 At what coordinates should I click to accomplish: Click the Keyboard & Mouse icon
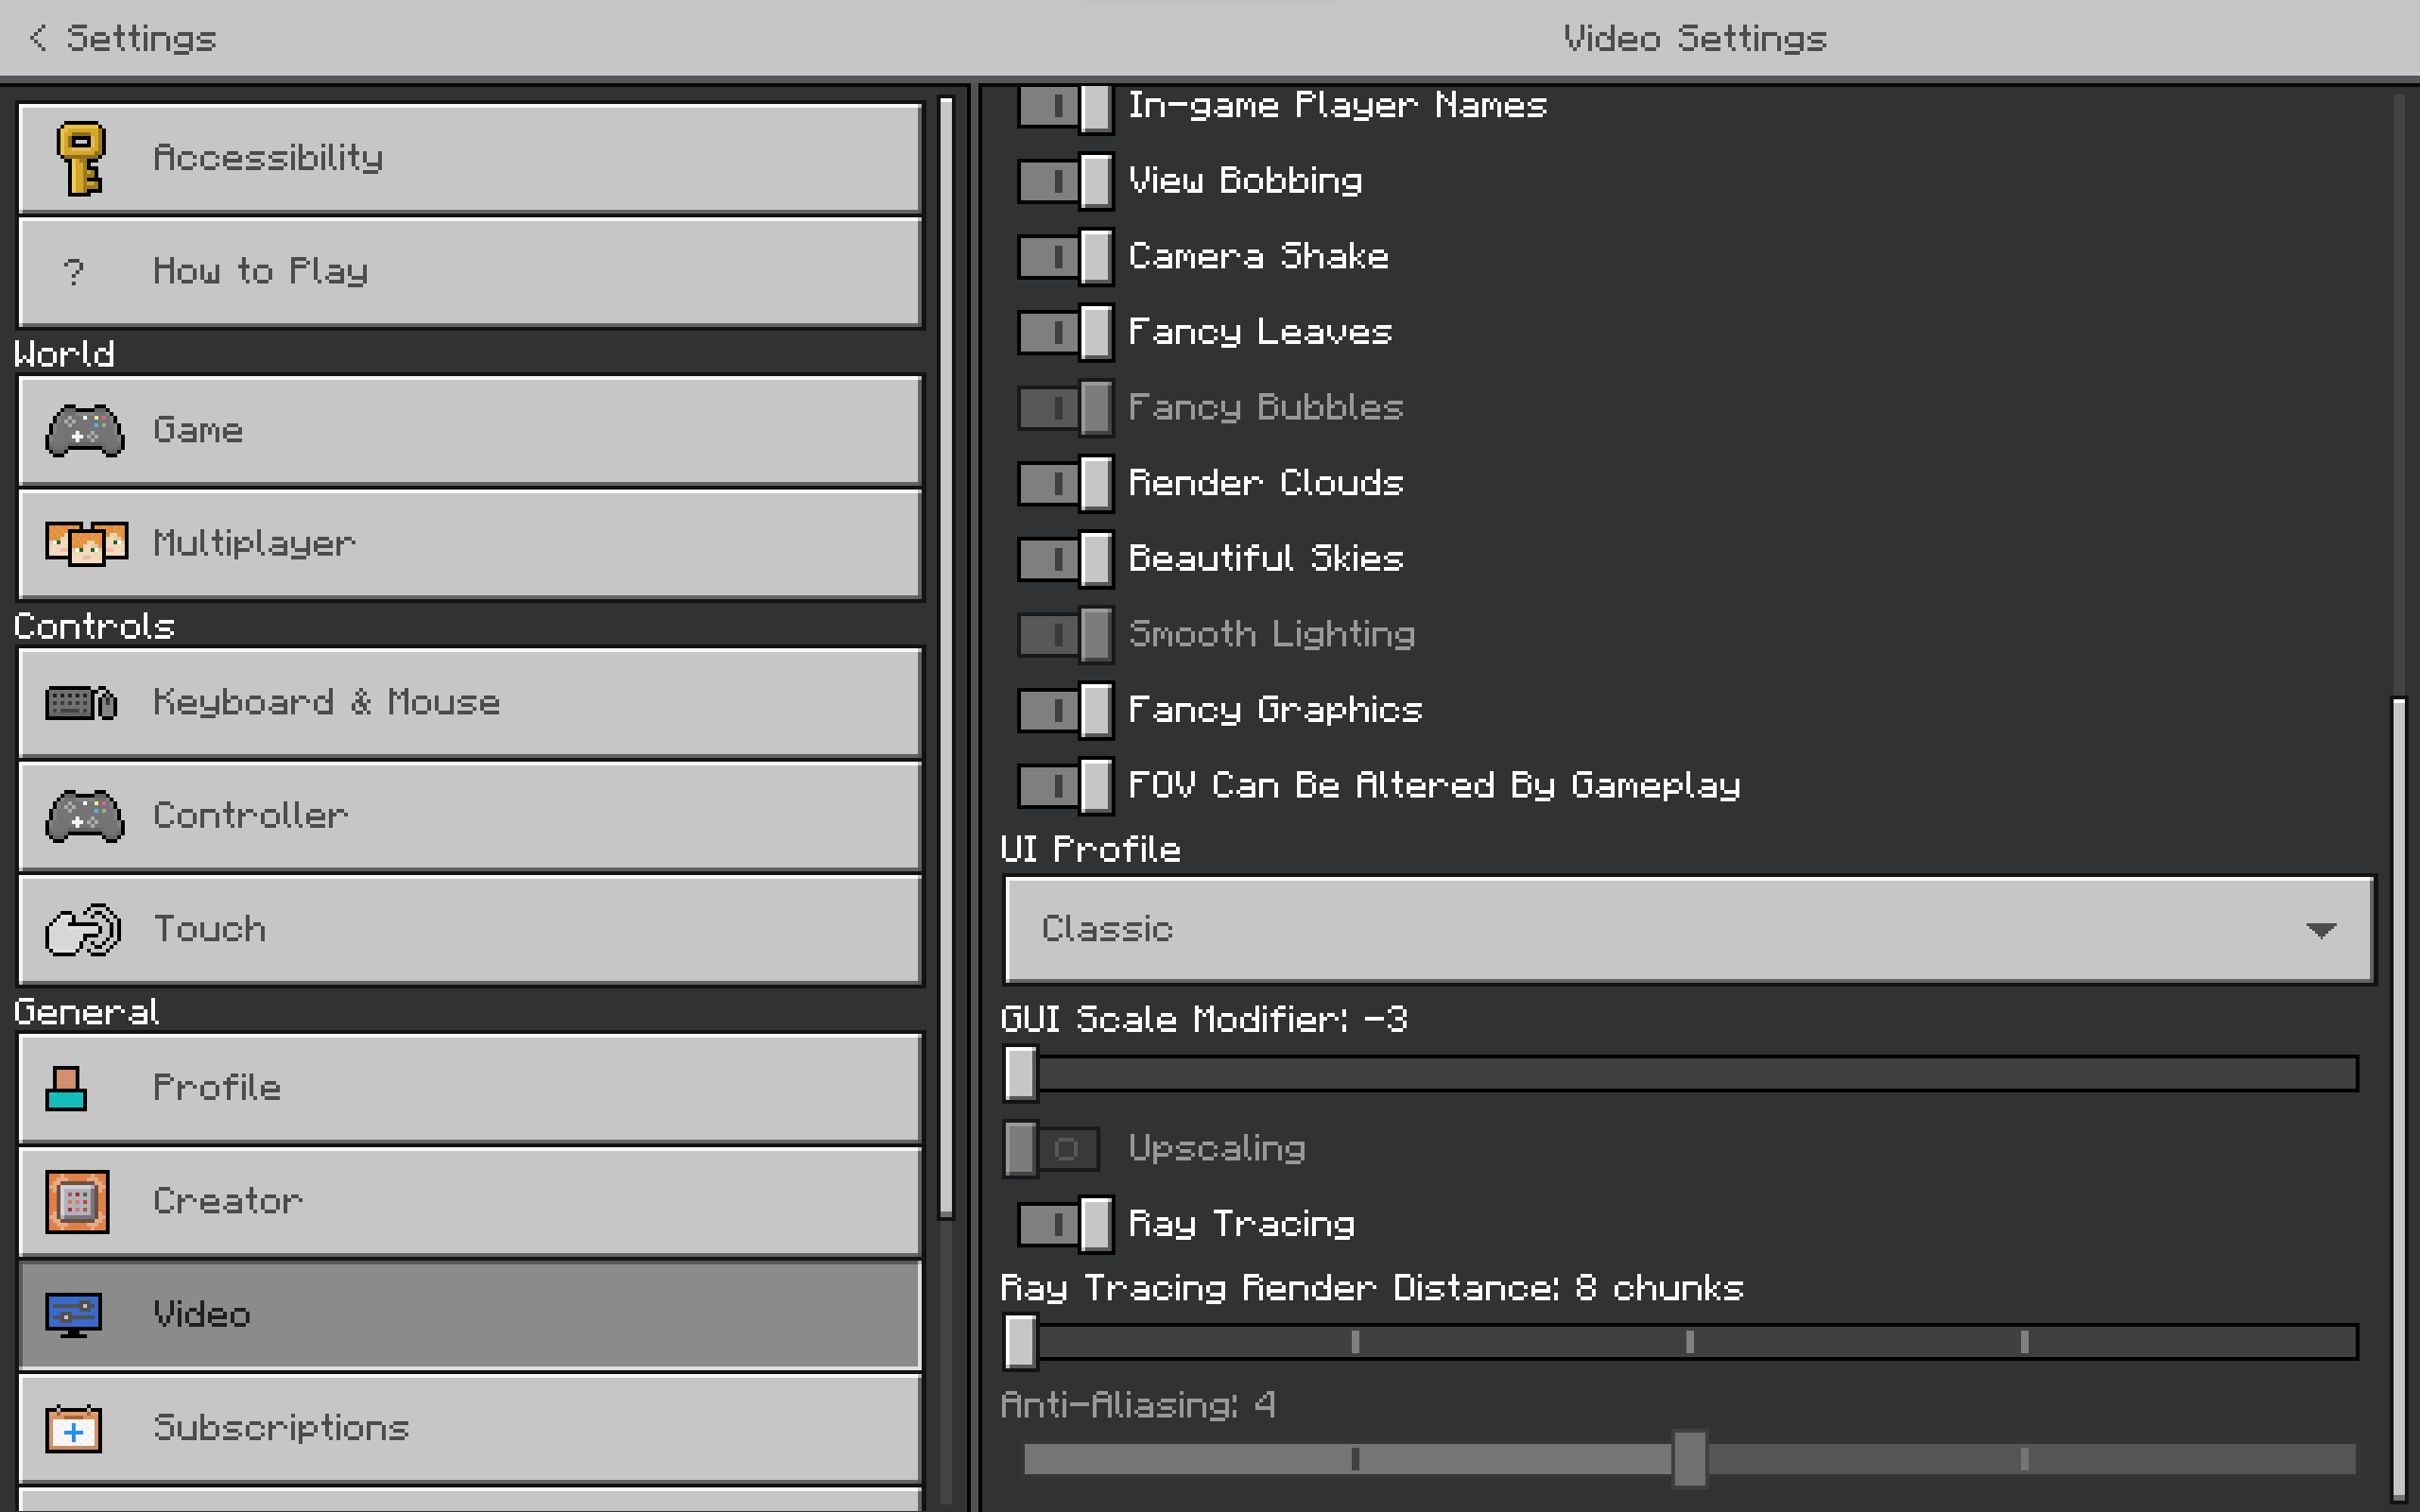pyautogui.click(x=82, y=703)
